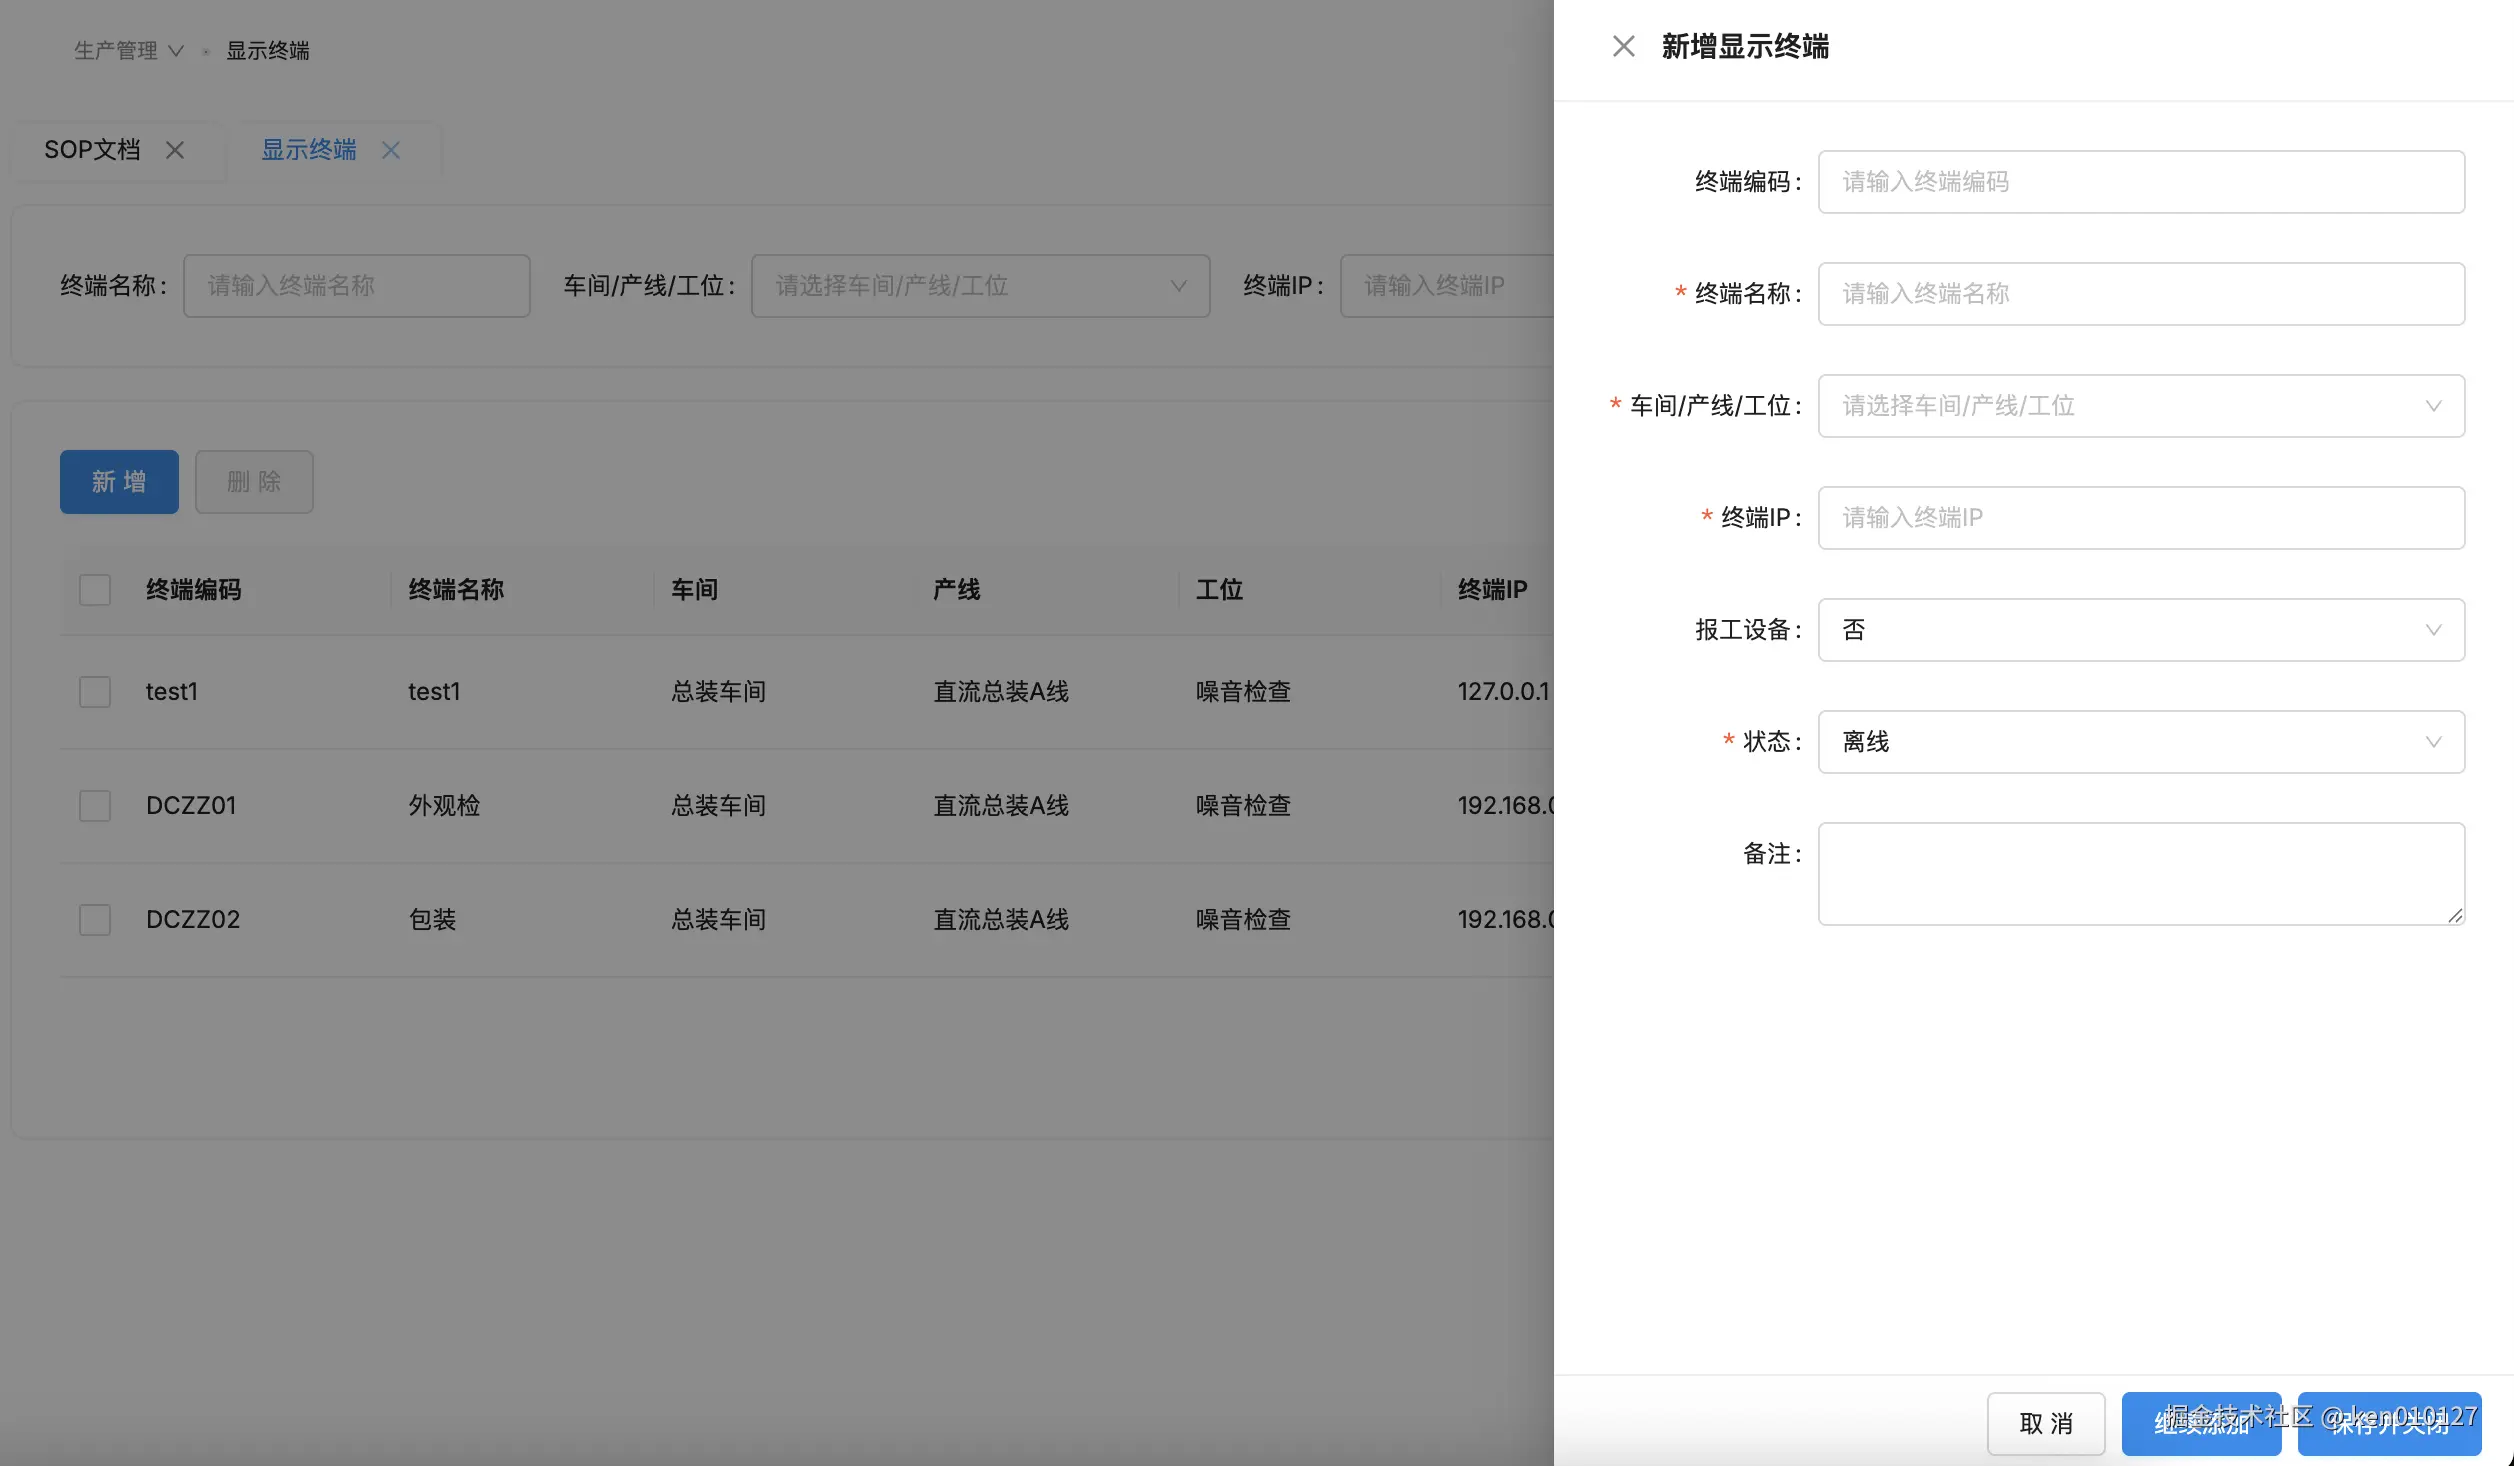Viewport: 2514px width, 1466px height.
Task: Open the 车间/产线/工位 dropdown in the drawer form
Action: coord(2140,406)
